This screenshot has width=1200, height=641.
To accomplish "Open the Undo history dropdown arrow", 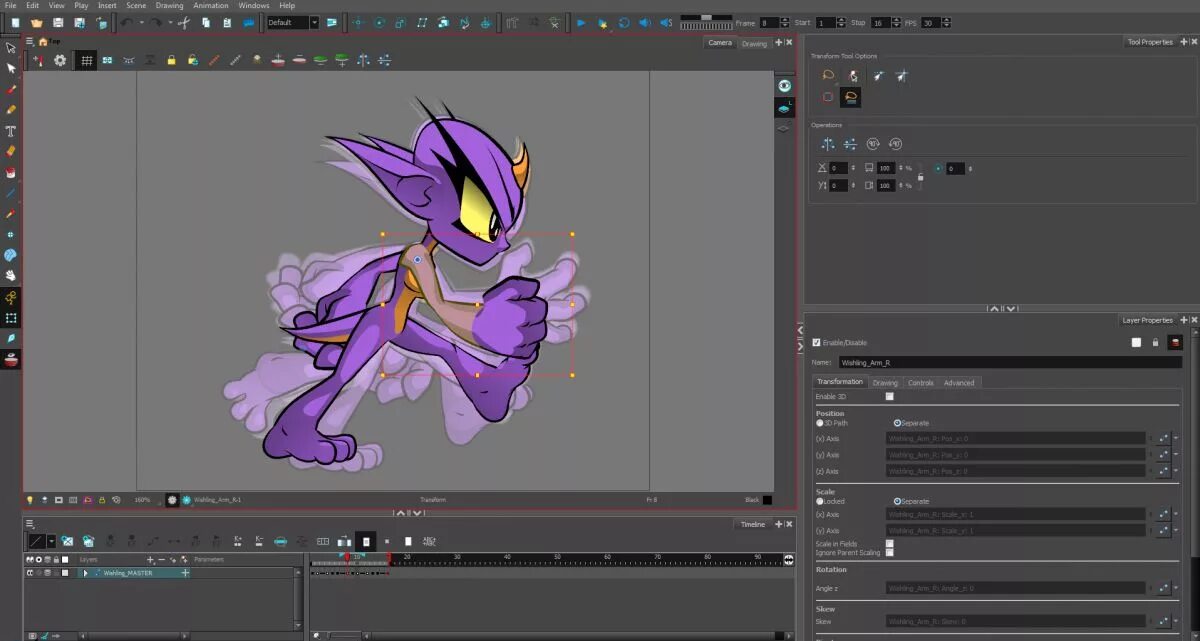I will click(x=141, y=22).
